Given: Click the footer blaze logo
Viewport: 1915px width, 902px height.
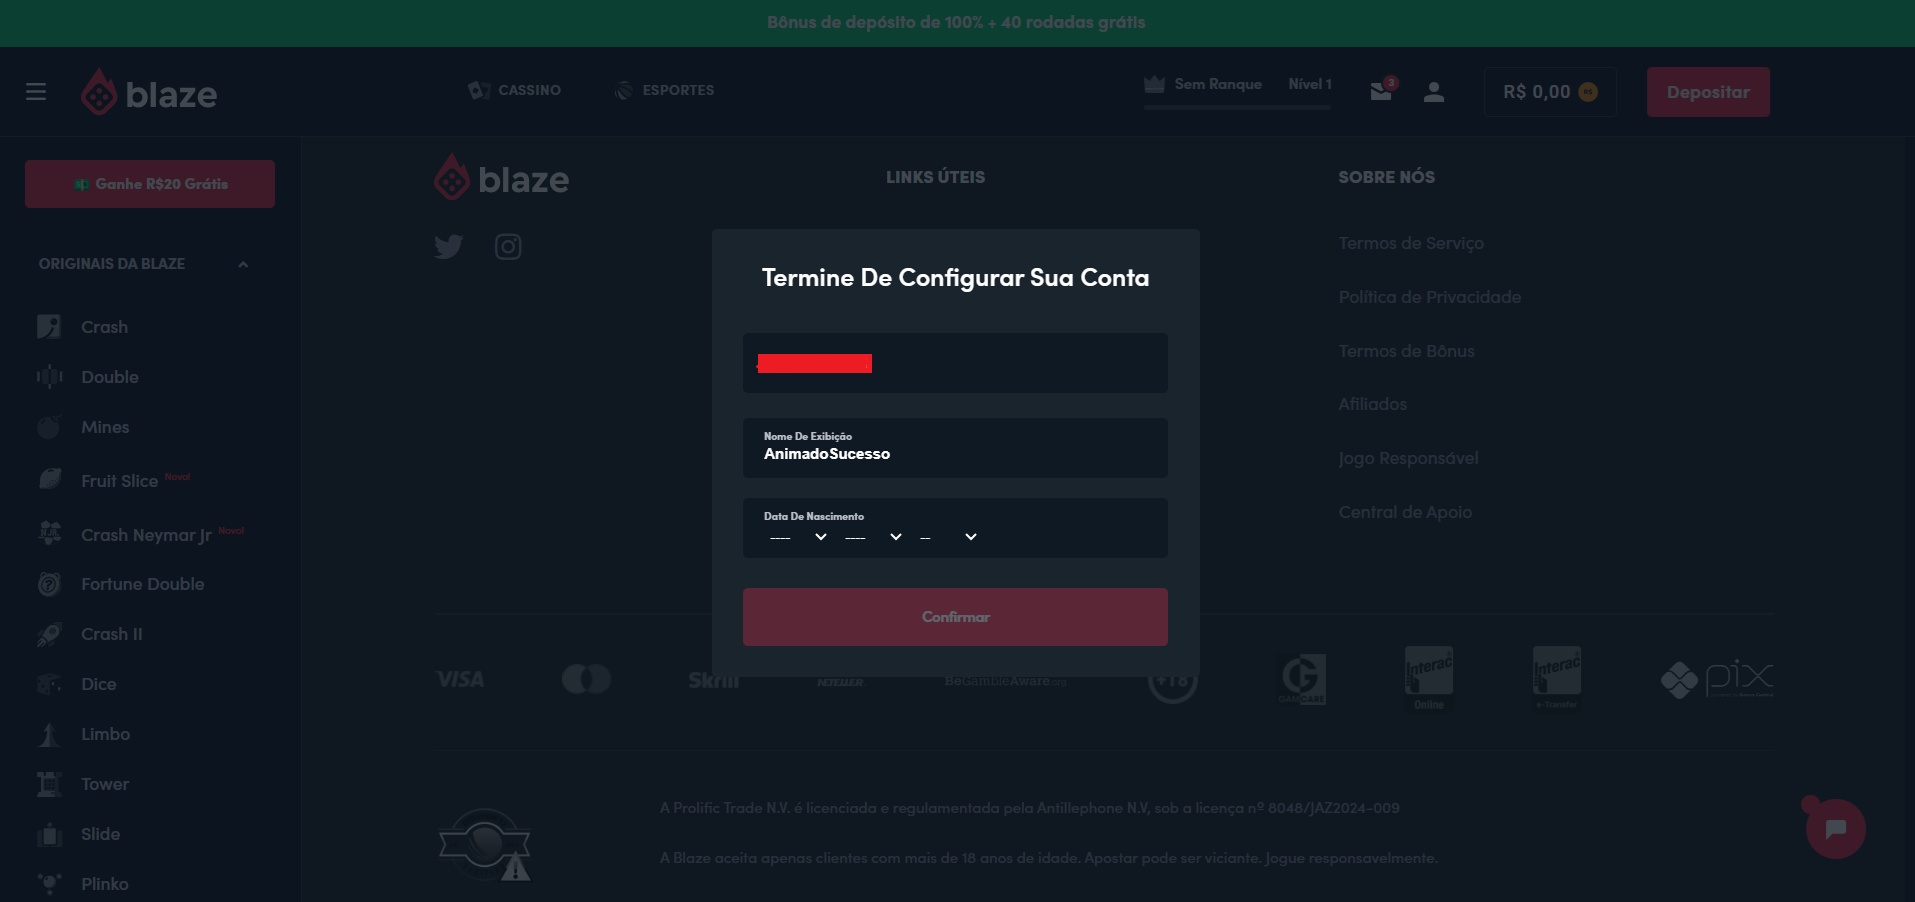Looking at the screenshot, I should [x=502, y=177].
